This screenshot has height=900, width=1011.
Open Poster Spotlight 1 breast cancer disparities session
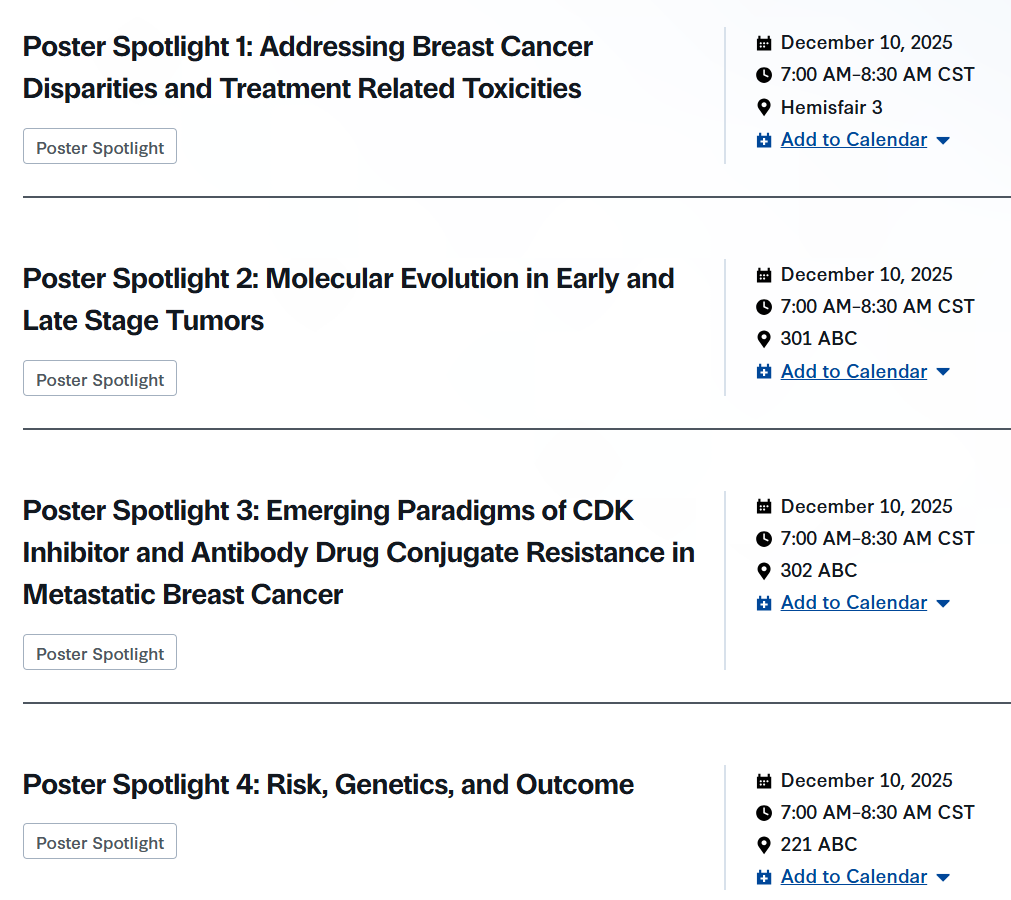pos(307,67)
